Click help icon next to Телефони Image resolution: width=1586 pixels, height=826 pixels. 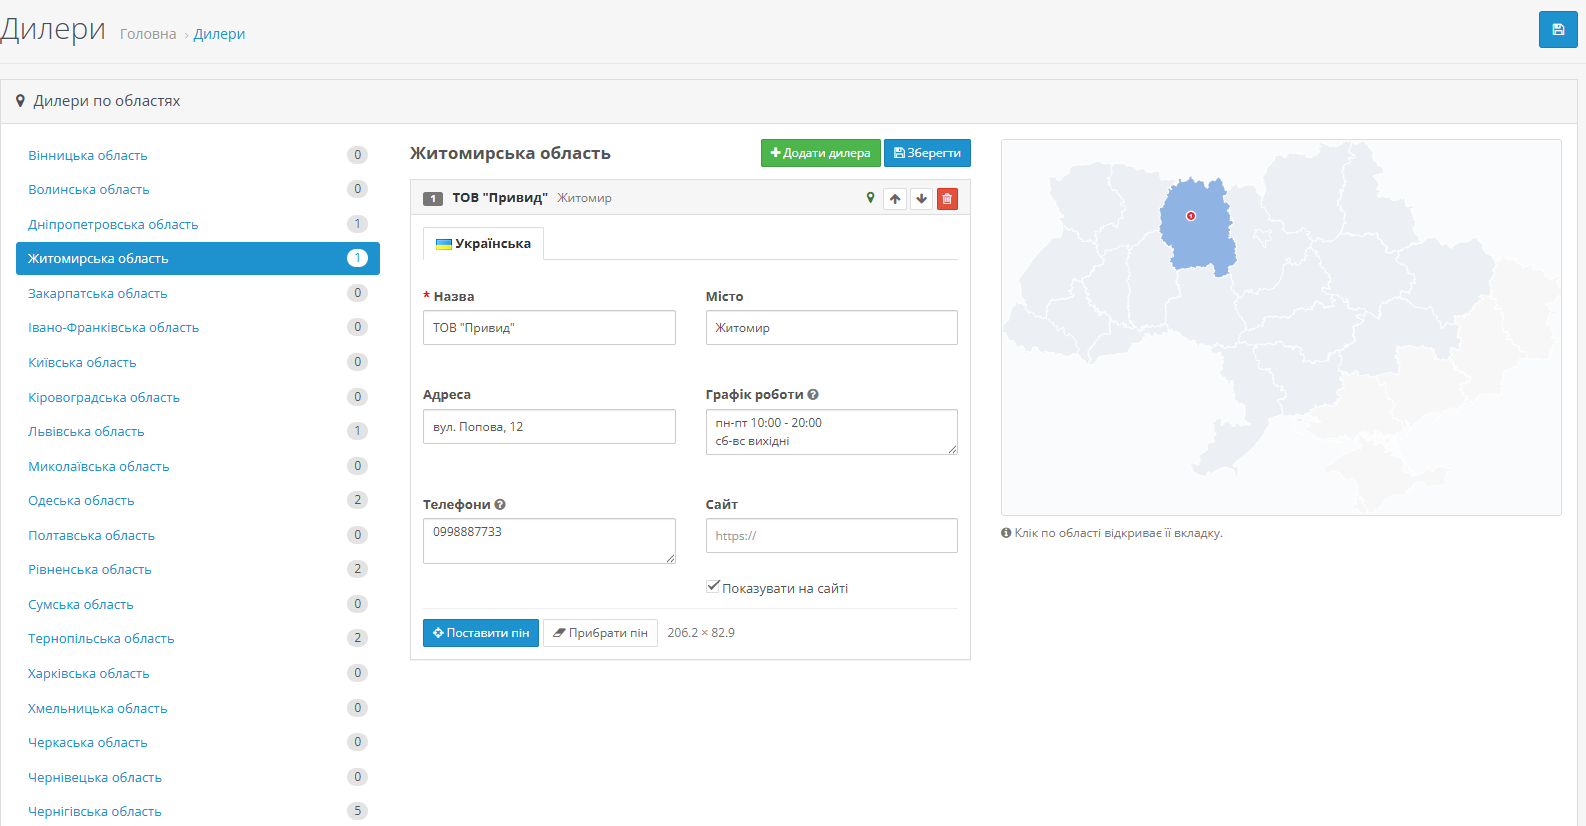pyautogui.click(x=500, y=505)
